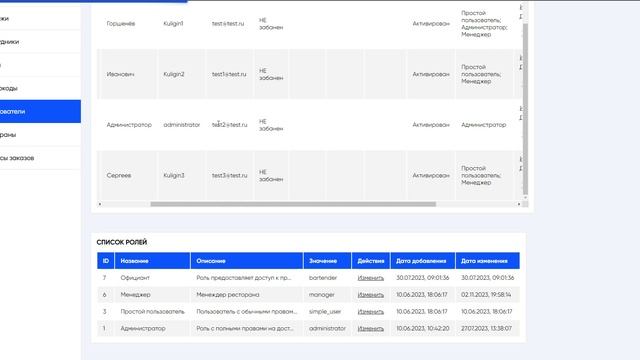This screenshot has height=360, width=640.
Task: Click the login 'administrator' in users table
Action: 182,125
